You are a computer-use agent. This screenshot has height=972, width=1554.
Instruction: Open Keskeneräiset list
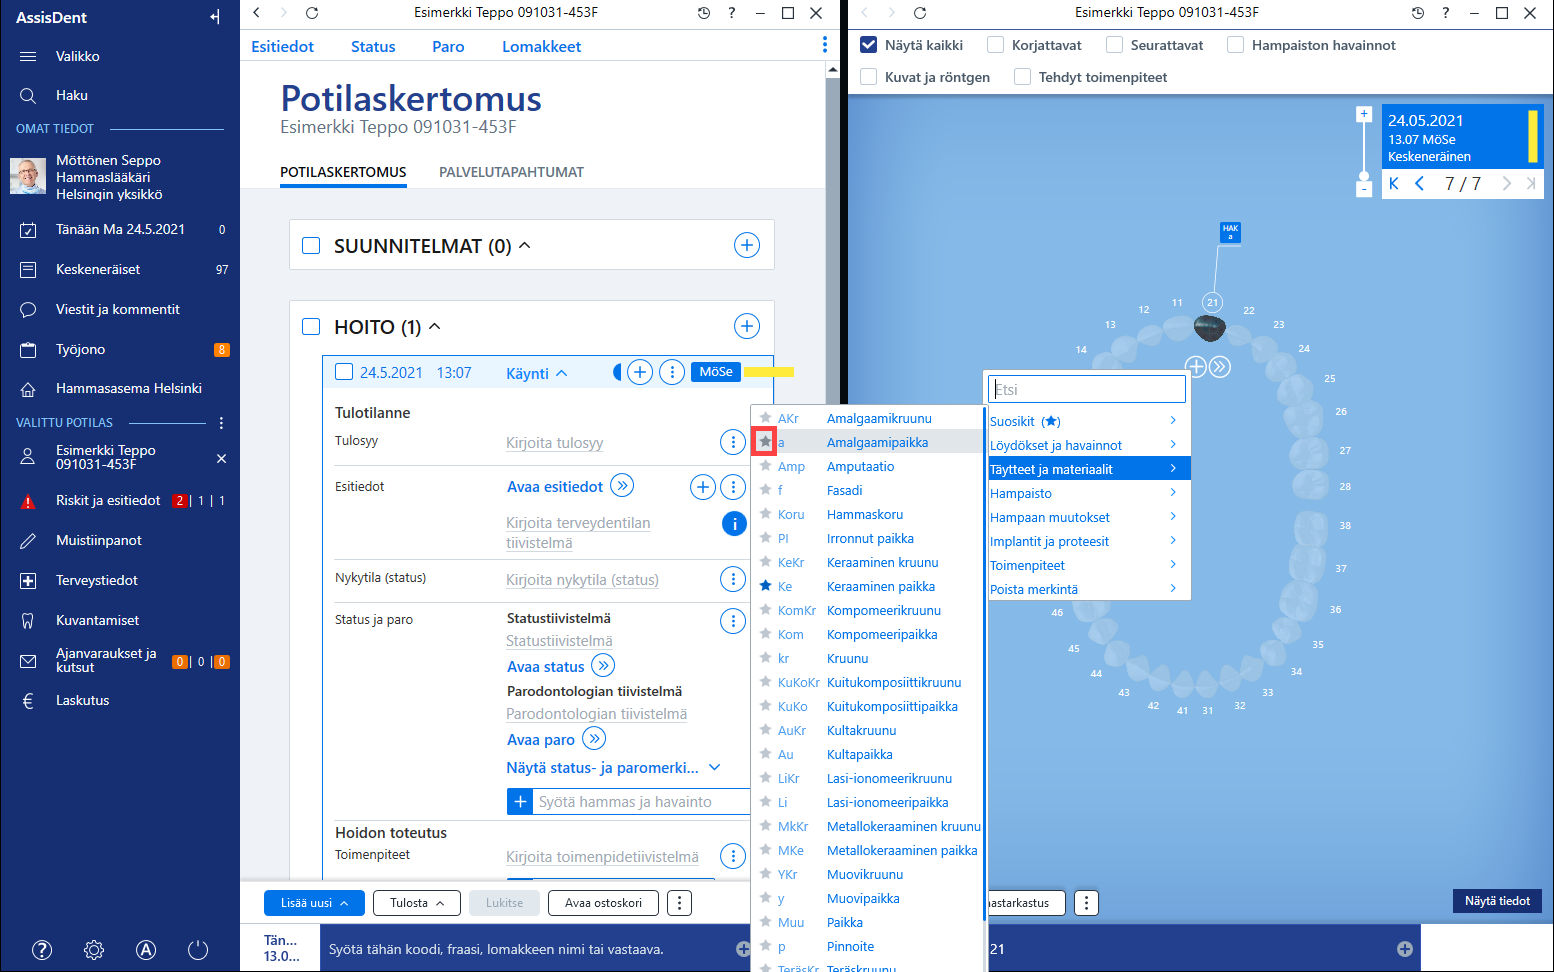pos(120,270)
